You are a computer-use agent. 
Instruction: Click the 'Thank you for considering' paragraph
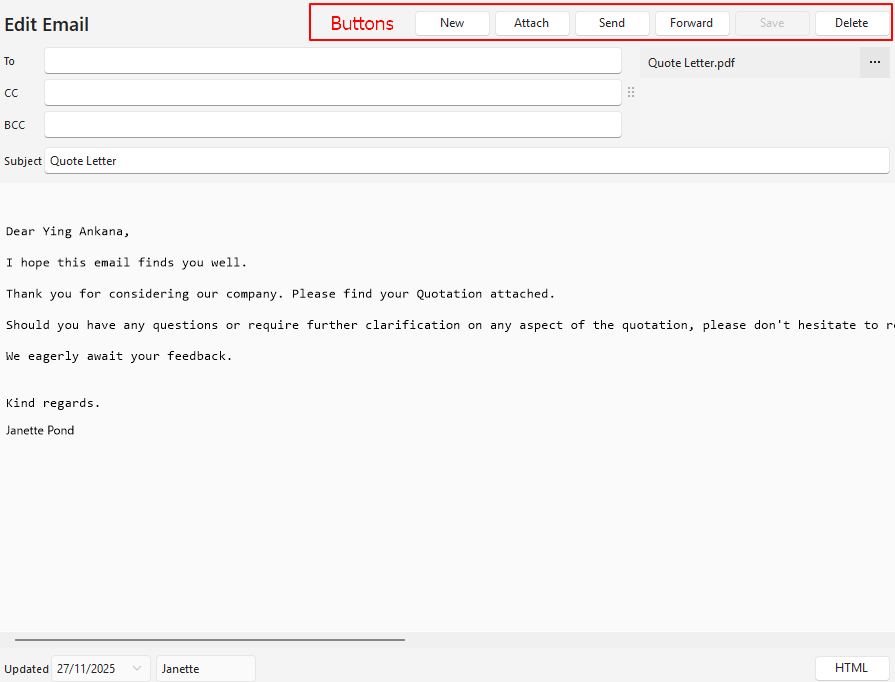click(x=280, y=294)
